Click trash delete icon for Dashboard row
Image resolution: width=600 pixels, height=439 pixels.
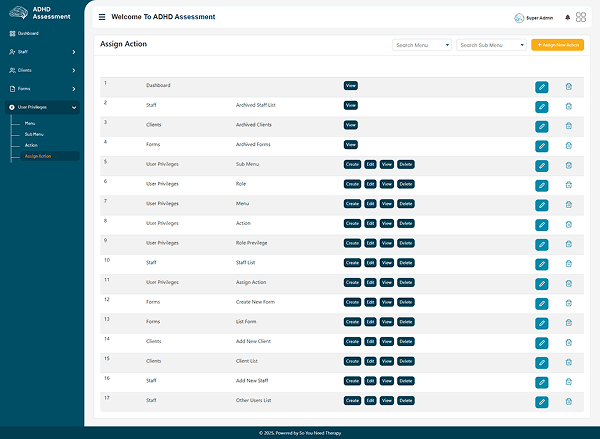tap(569, 87)
